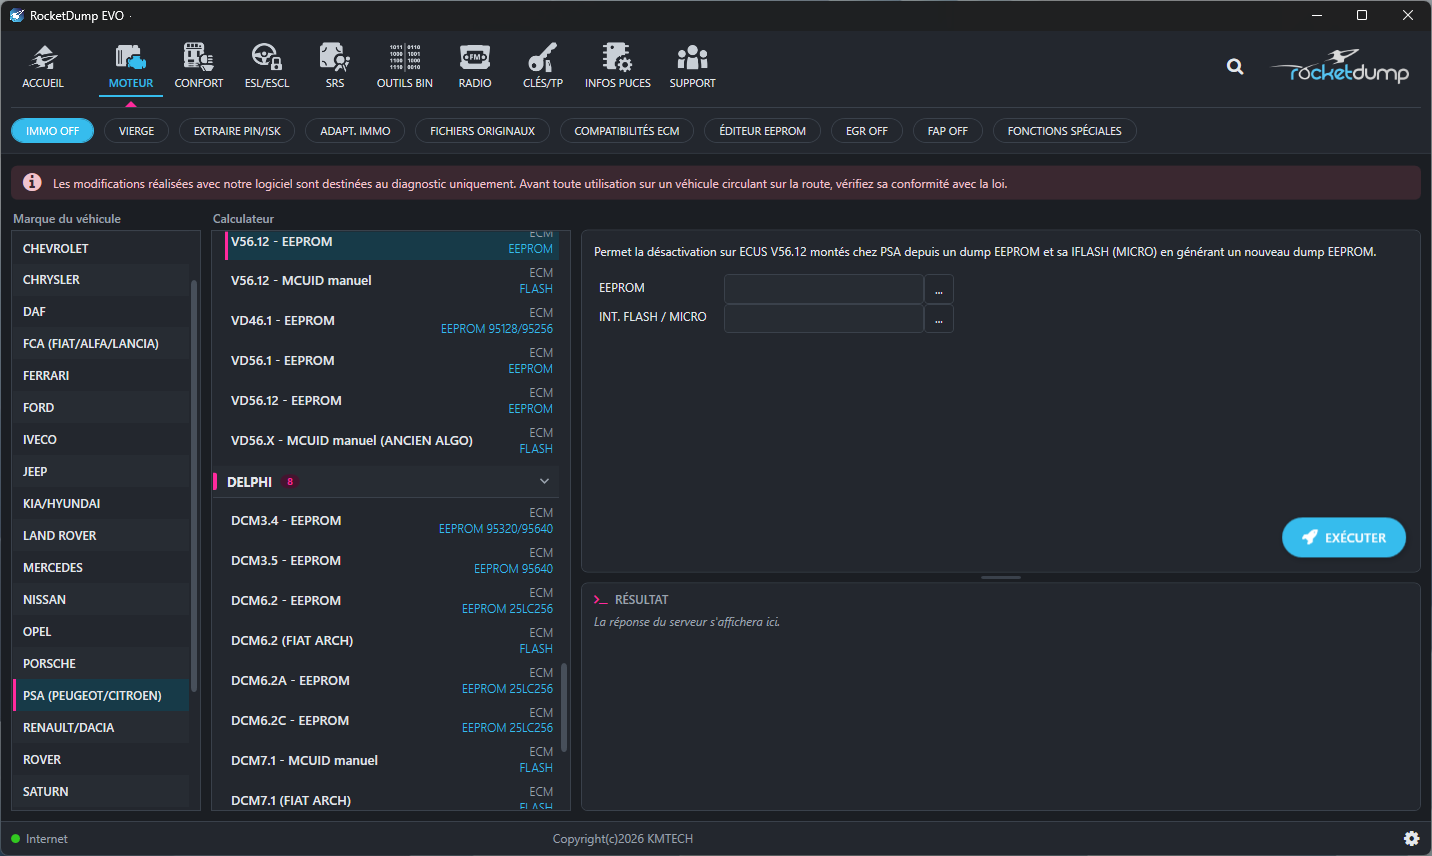Open the SRS airbag module icon

(x=335, y=66)
